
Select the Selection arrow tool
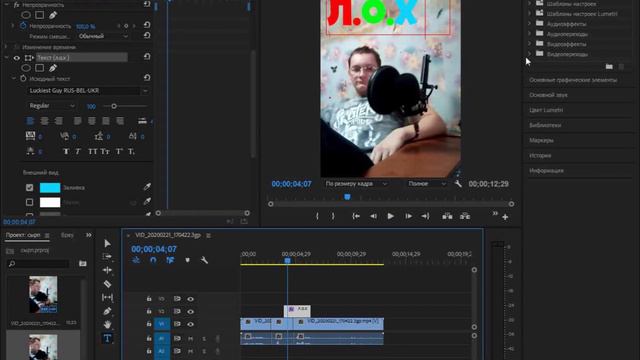pyautogui.click(x=107, y=244)
